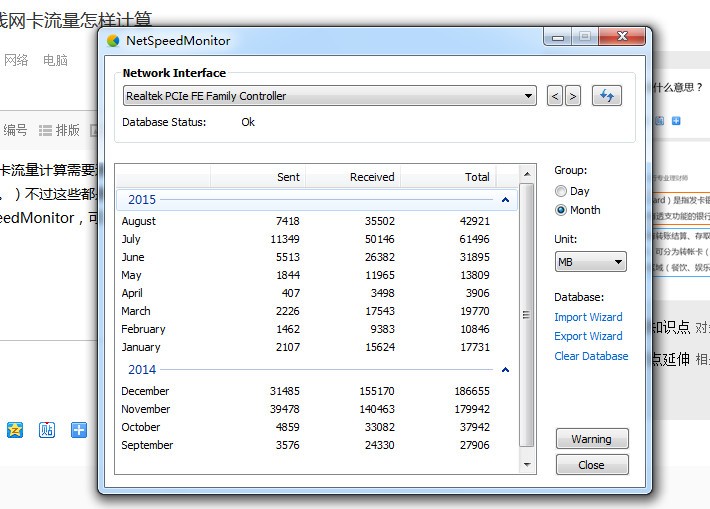Open the Unit MB dropdown
This screenshot has height=509, width=710.
tap(590, 262)
